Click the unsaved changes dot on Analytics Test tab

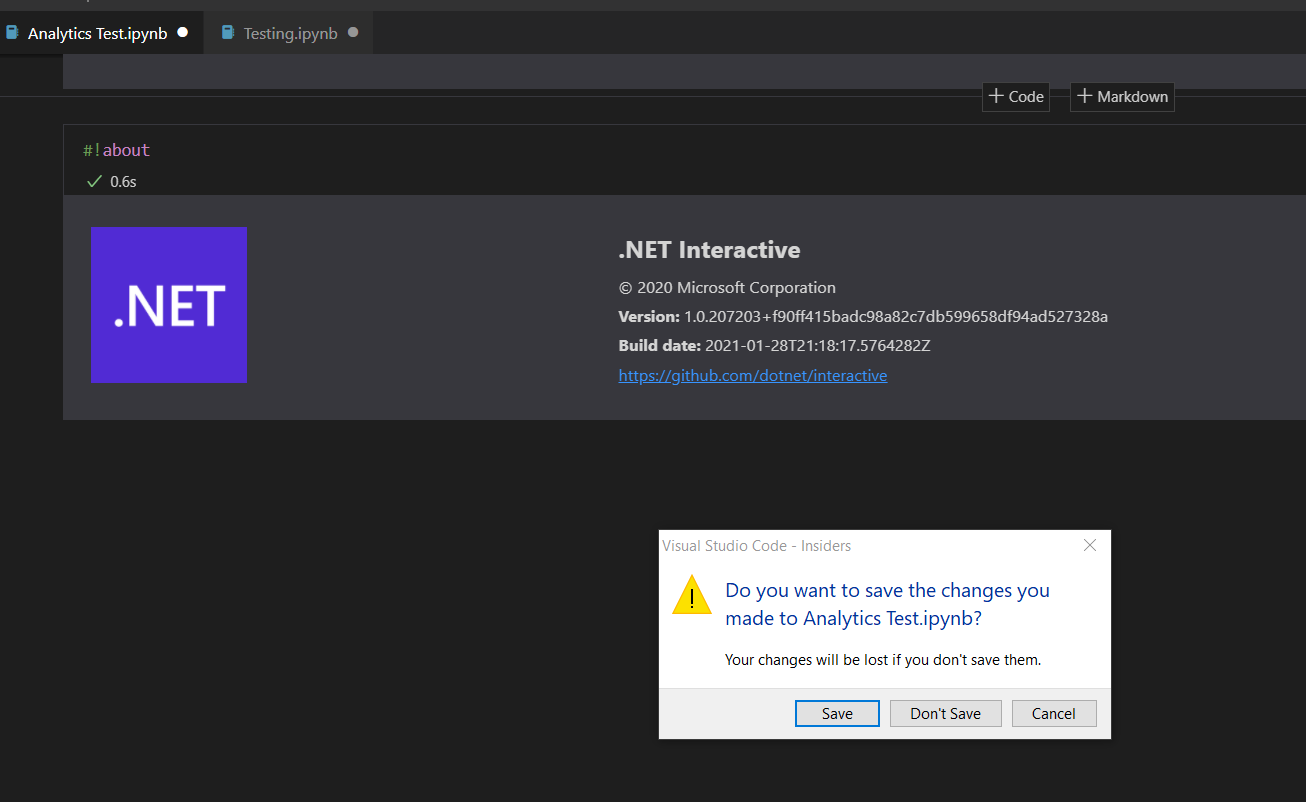click(182, 32)
